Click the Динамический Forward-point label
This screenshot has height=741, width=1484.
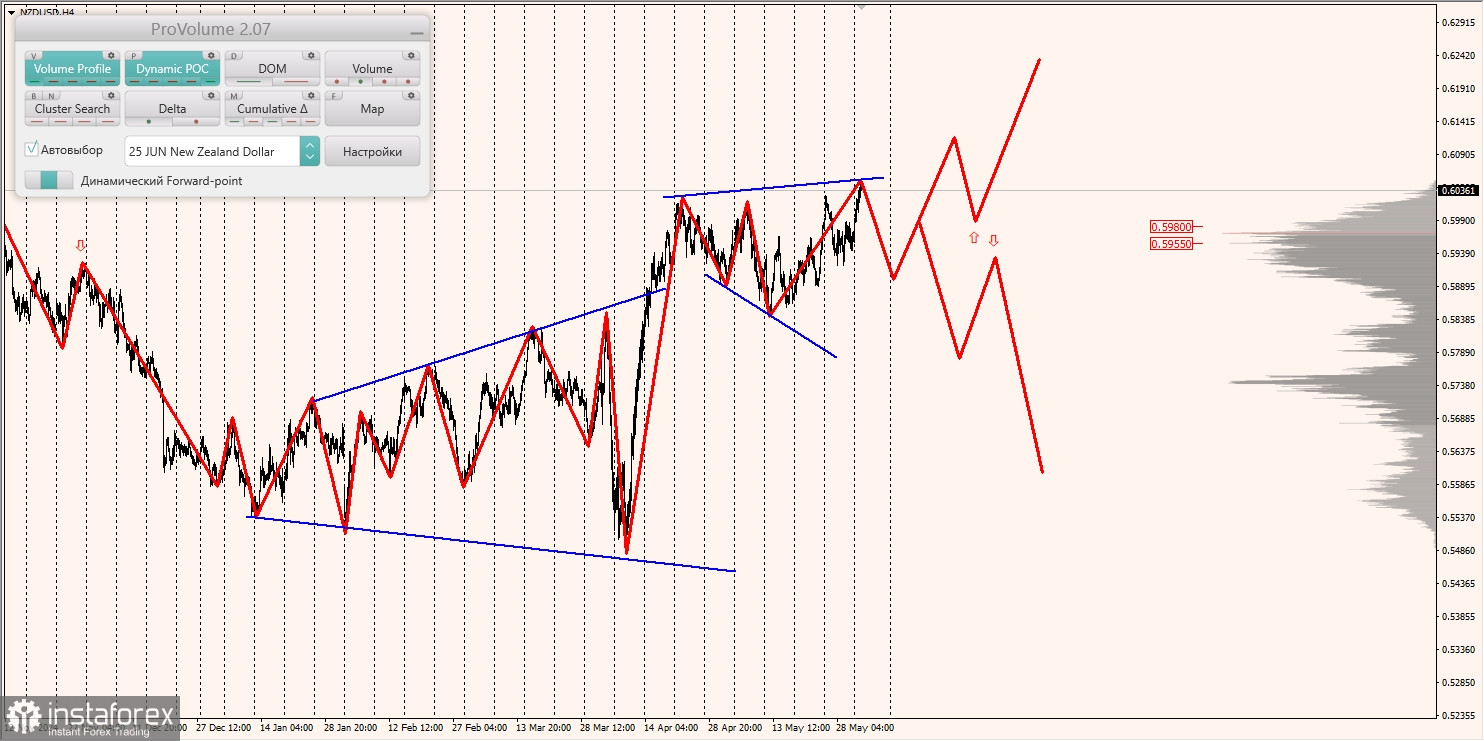pos(161,181)
